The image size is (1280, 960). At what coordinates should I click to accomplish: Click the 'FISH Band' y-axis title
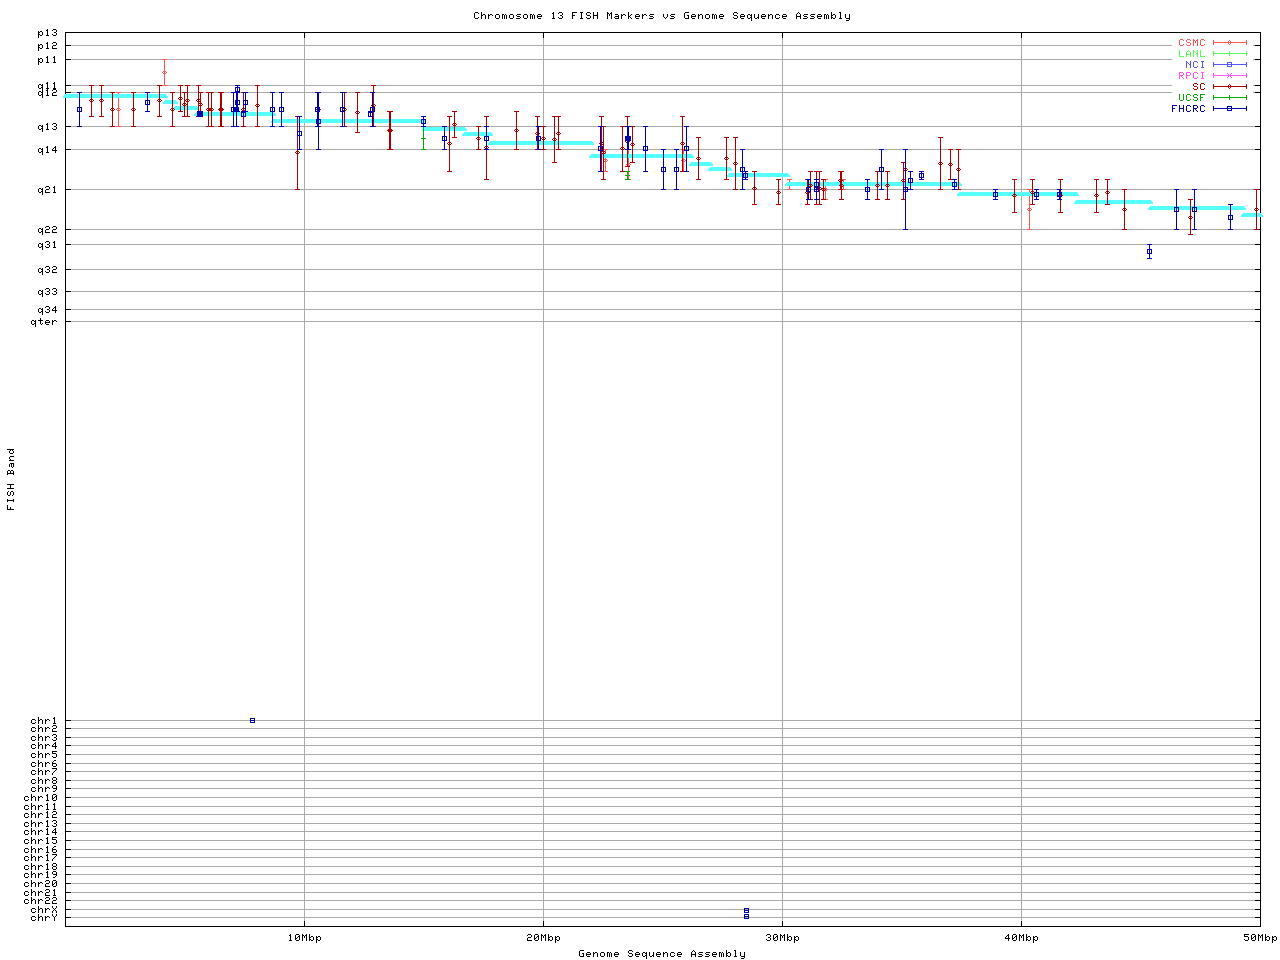tap(12, 479)
